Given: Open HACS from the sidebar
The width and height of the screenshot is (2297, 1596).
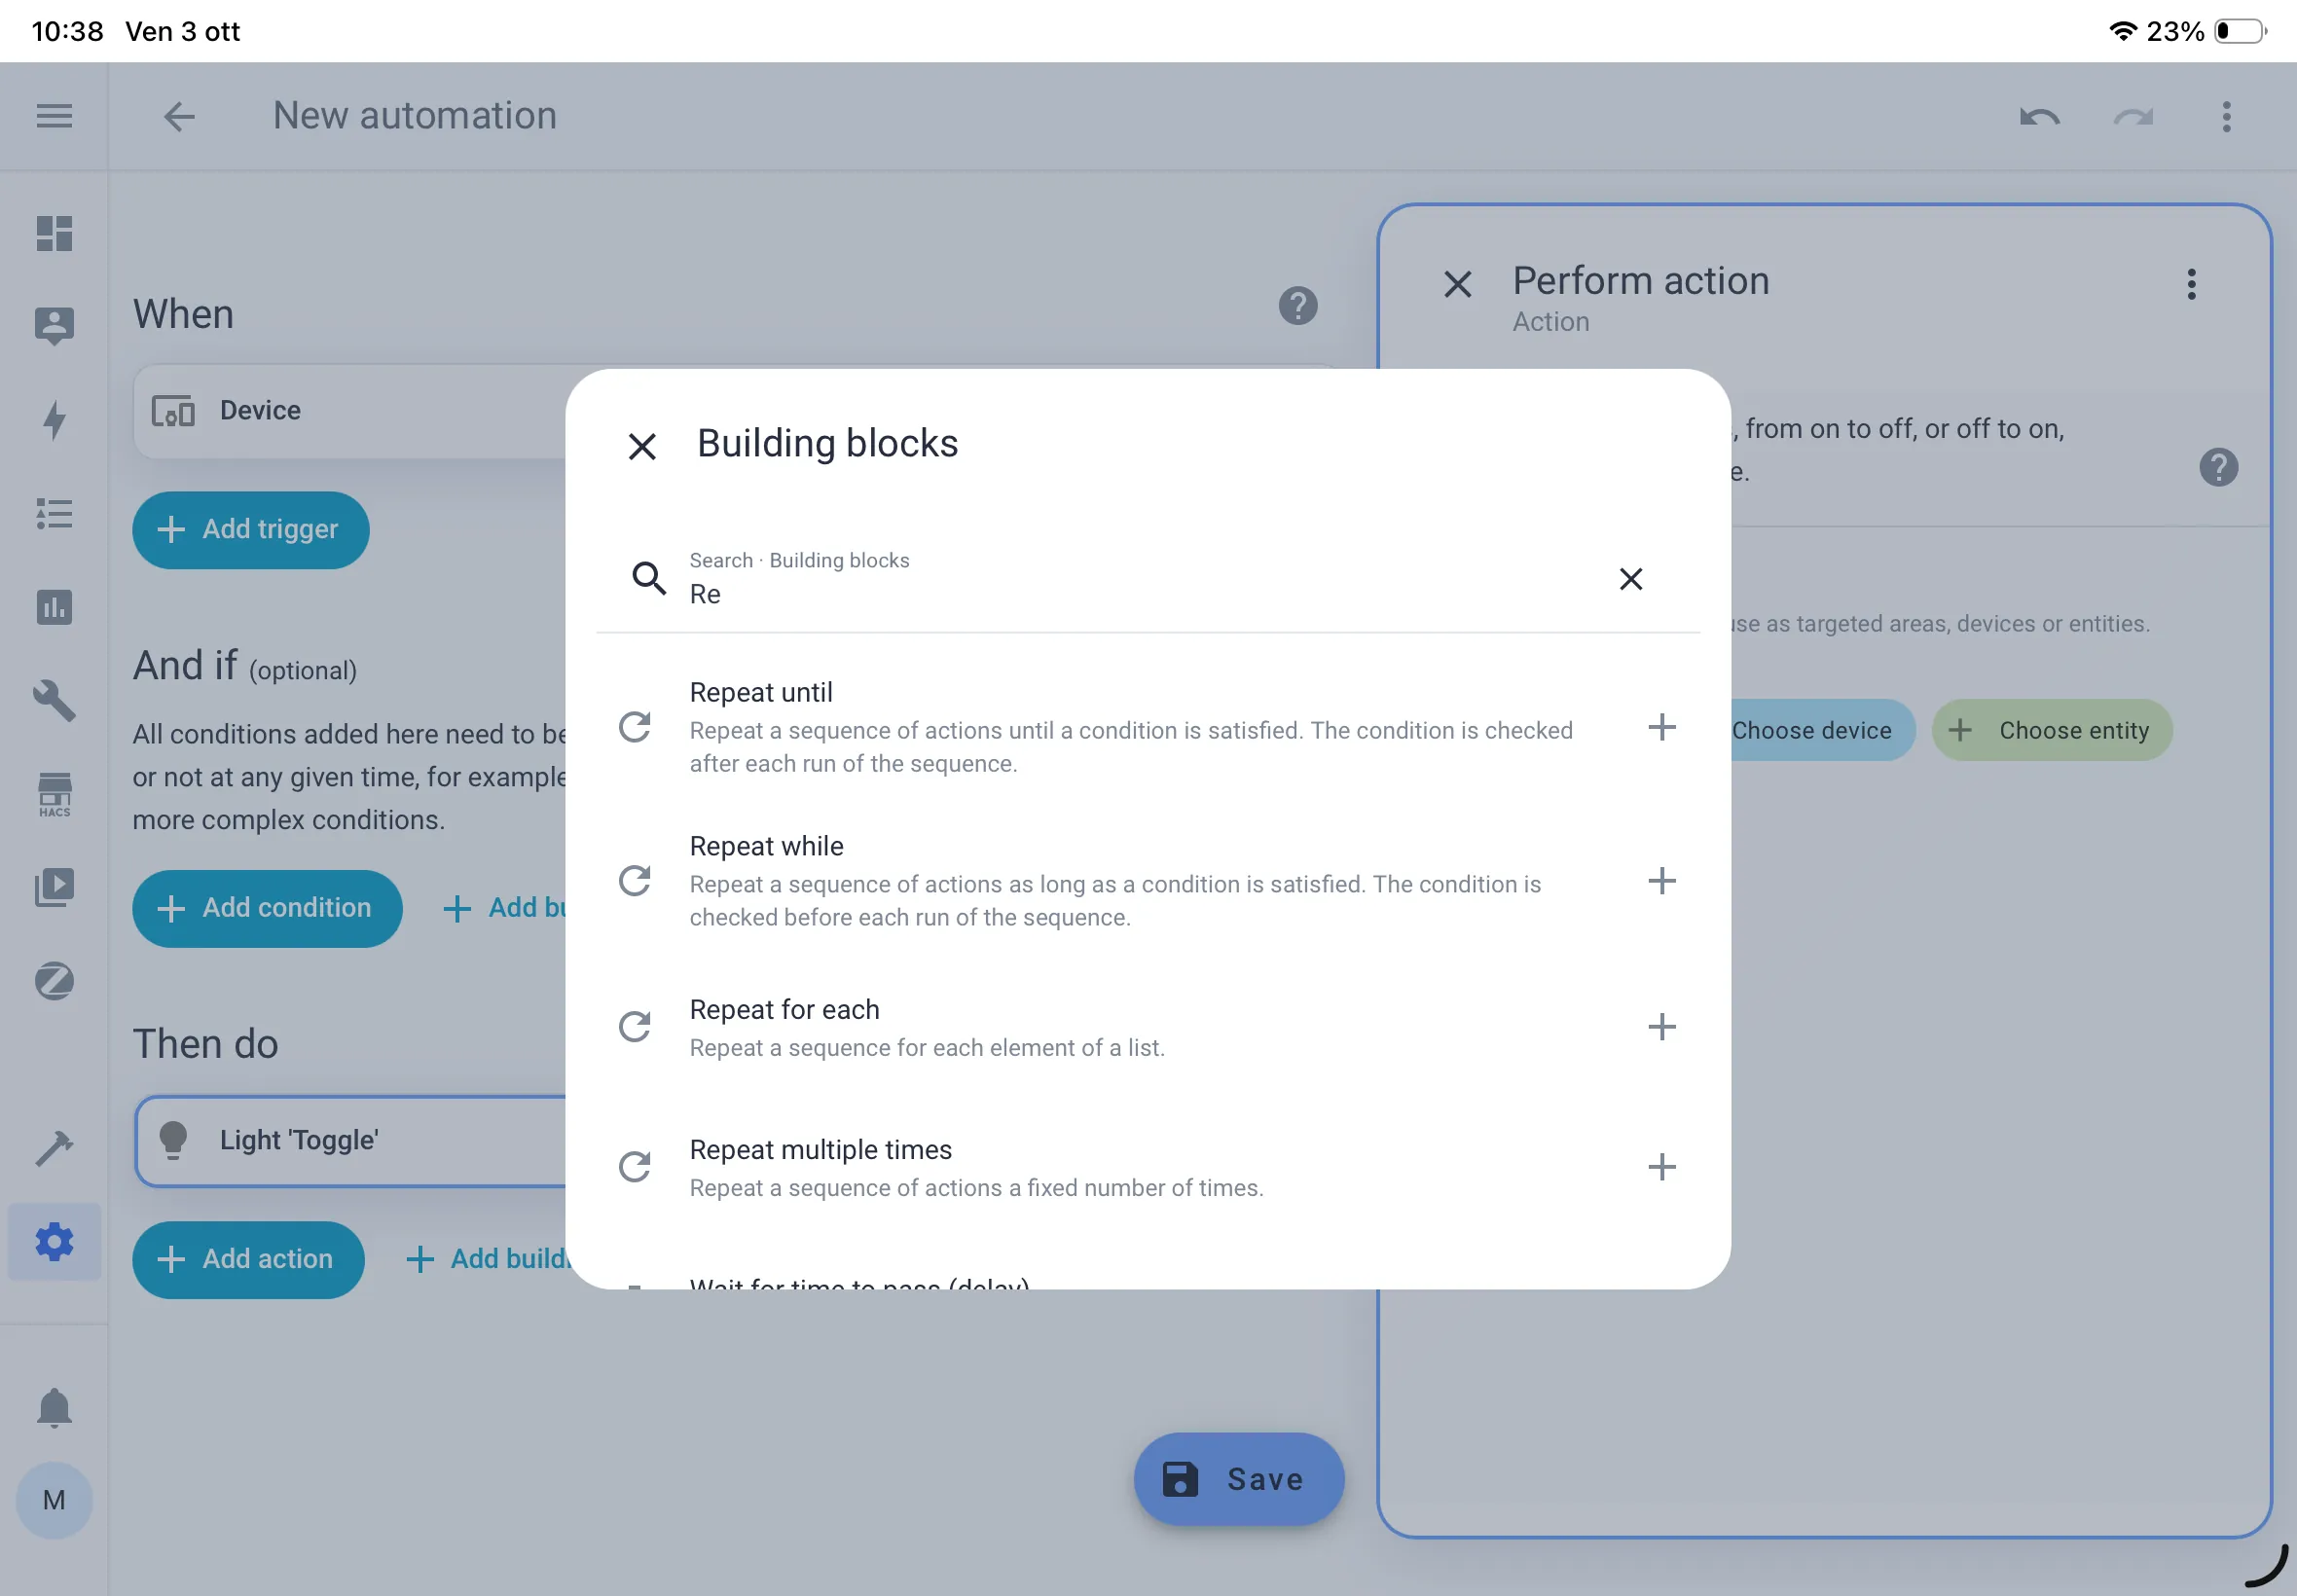Looking at the screenshot, I should tap(55, 795).
